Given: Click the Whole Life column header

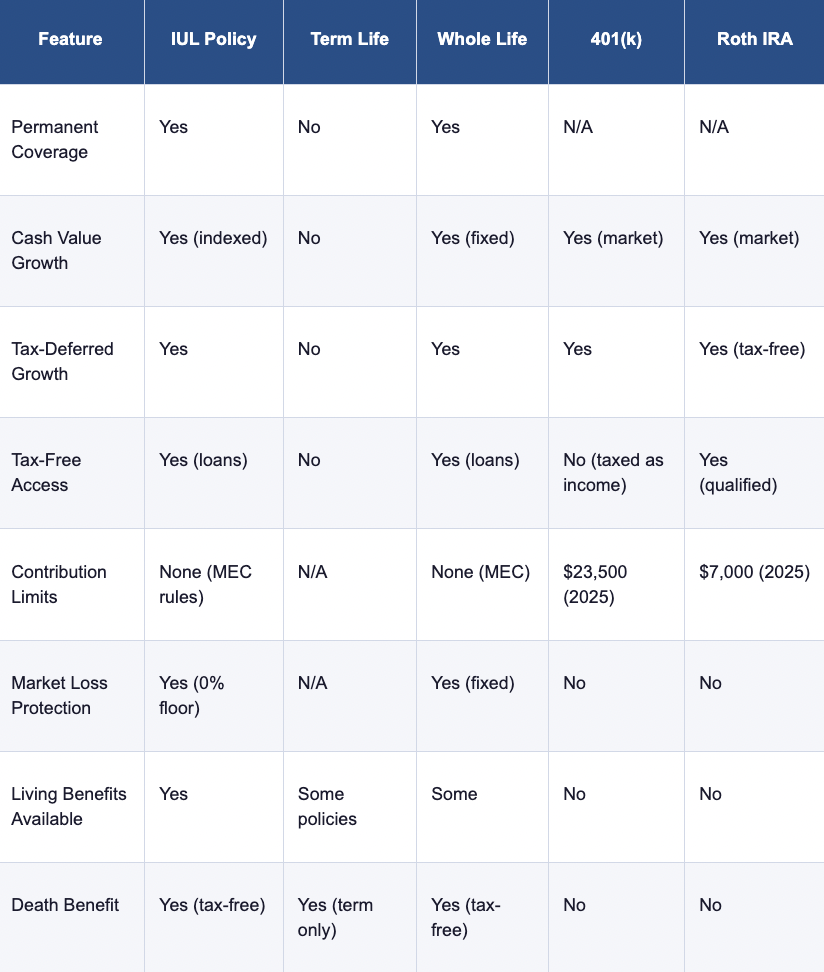Looking at the screenshot, I should pos(482,40).
